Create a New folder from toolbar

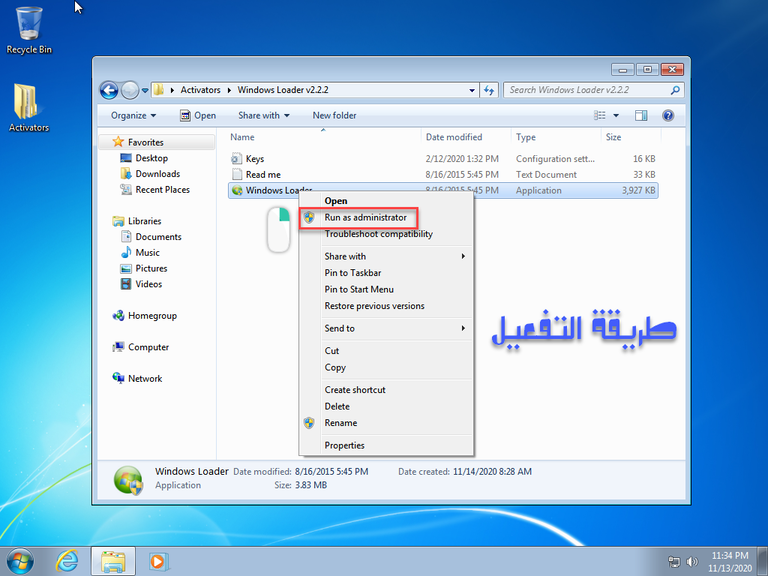pyautogui.click(x=335, y=116)
